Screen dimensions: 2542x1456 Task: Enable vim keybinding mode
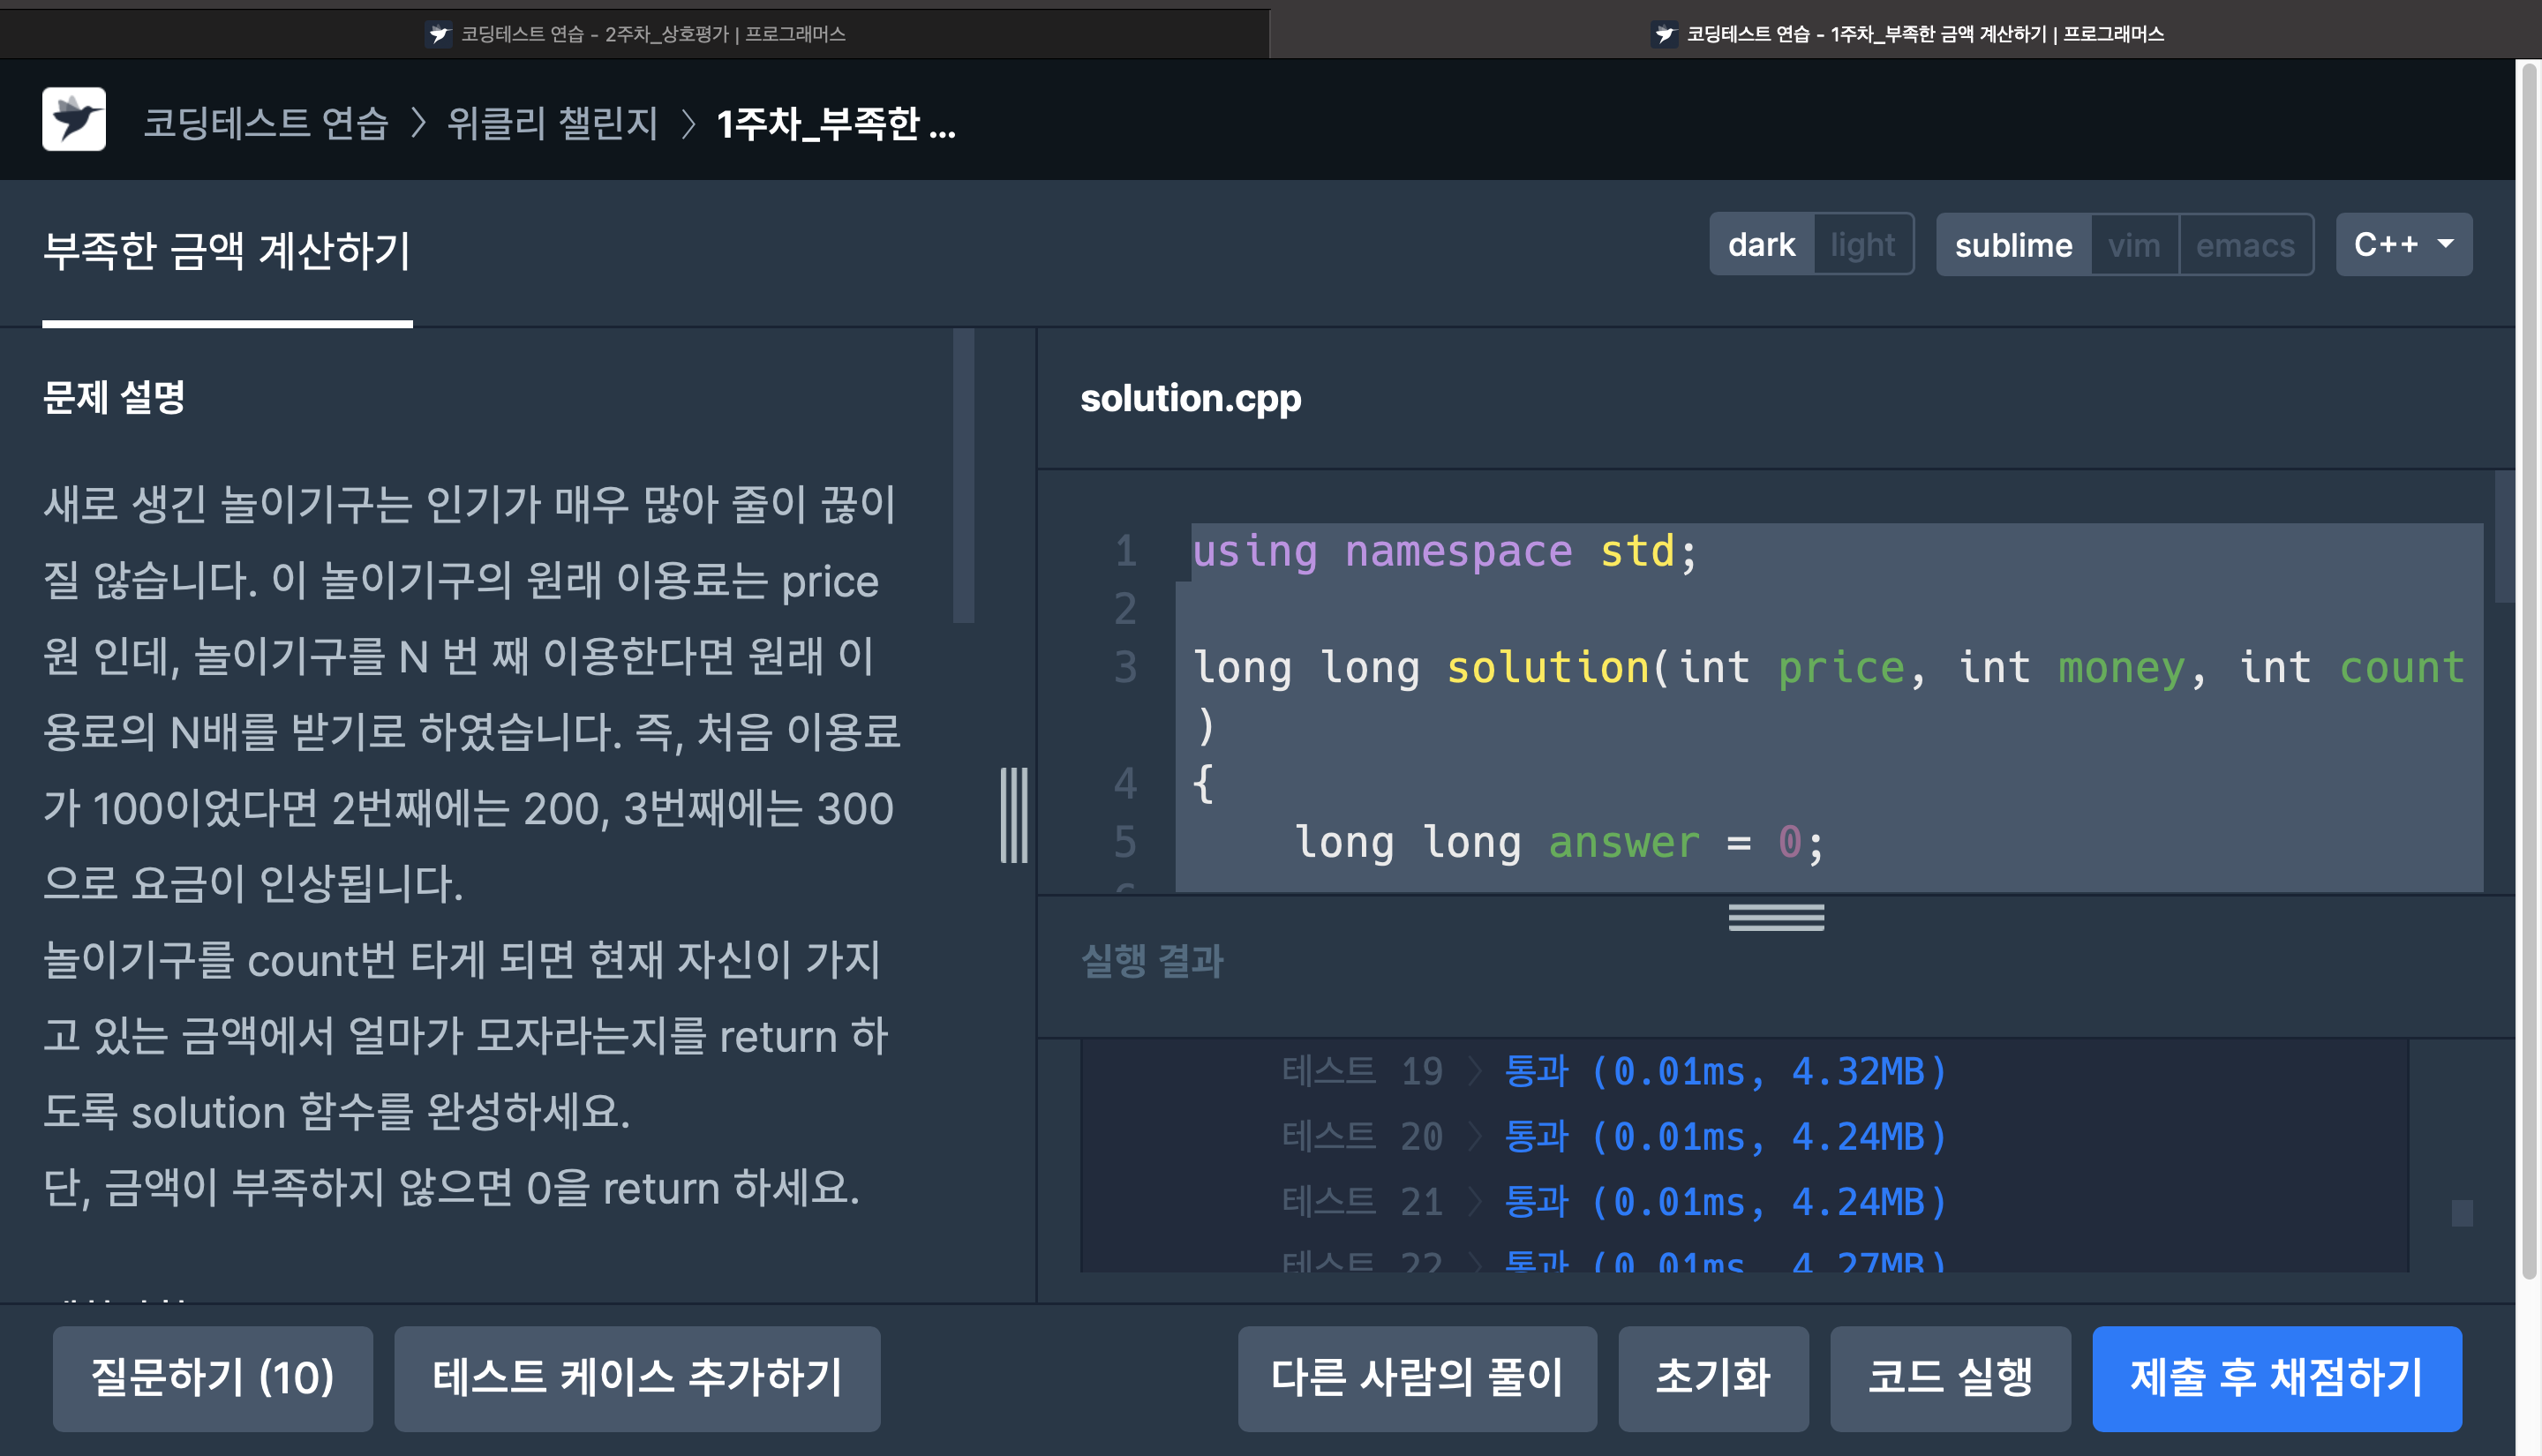[x=2133, y=245]
